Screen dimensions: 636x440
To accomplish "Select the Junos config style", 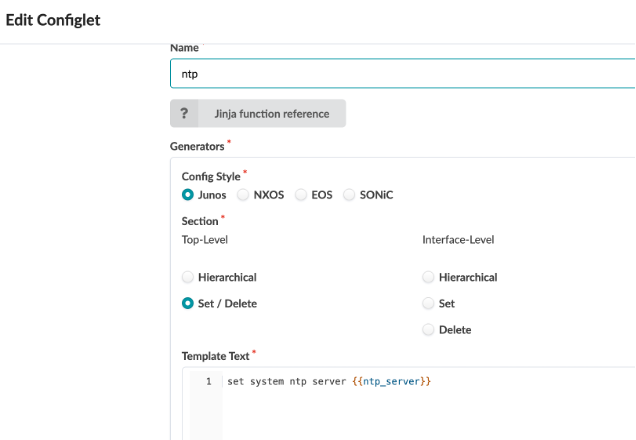I will point(188,195).
